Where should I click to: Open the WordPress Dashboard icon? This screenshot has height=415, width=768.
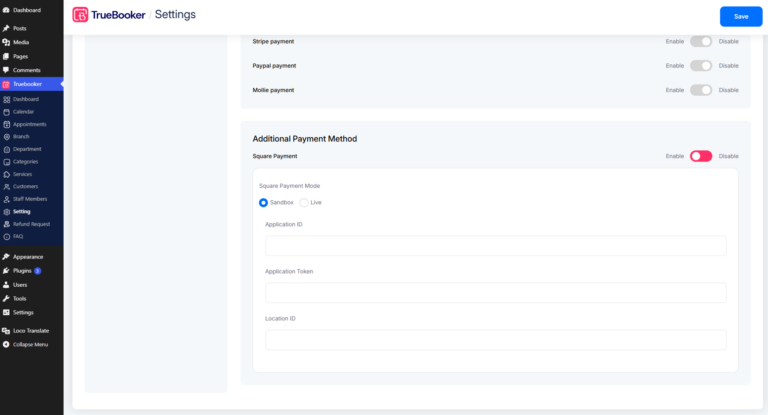(x=6, y=10)
